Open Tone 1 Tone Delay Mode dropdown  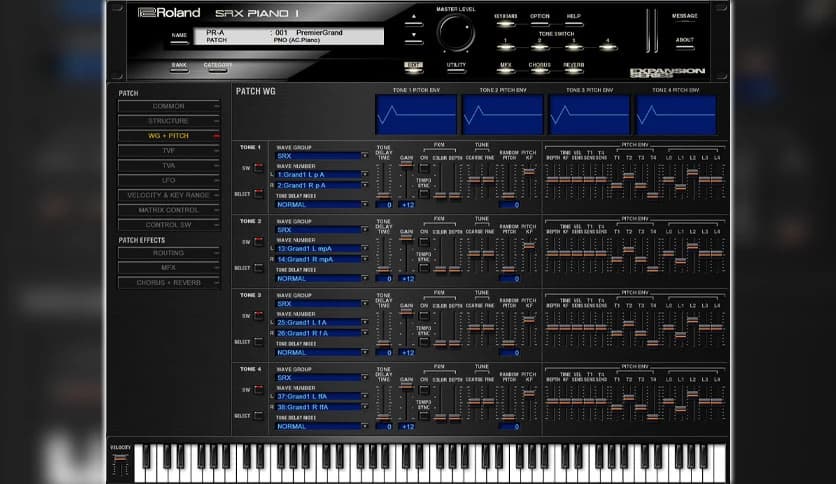coord(321,204)
